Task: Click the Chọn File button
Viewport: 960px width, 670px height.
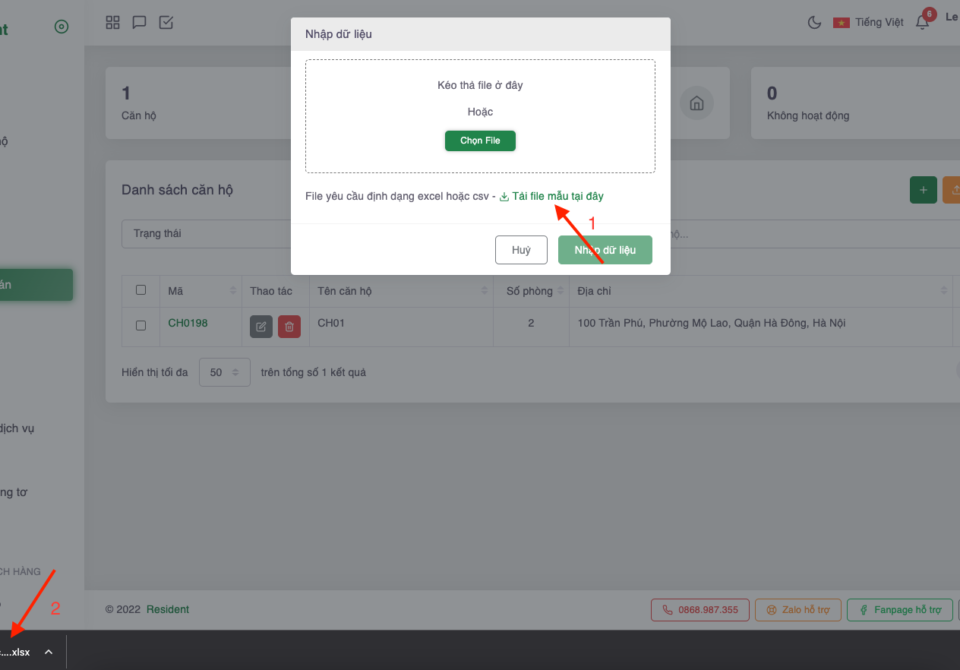Action: [x=480, y=141]
